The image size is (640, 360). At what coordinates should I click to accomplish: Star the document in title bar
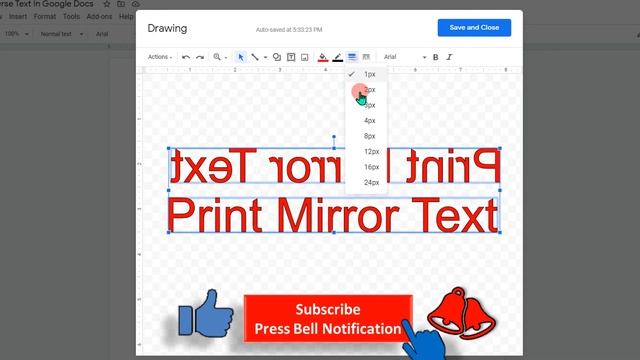click(x=107, y=4)
